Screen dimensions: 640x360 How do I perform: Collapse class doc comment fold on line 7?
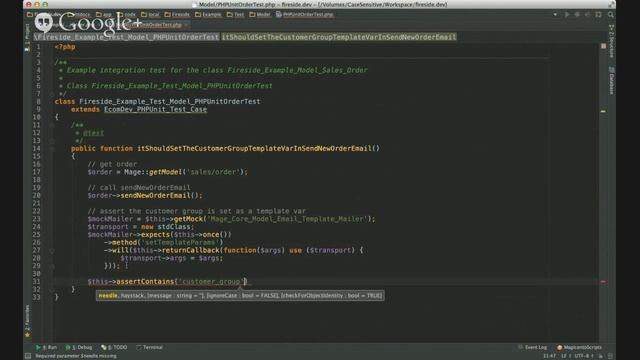point(52,94)
